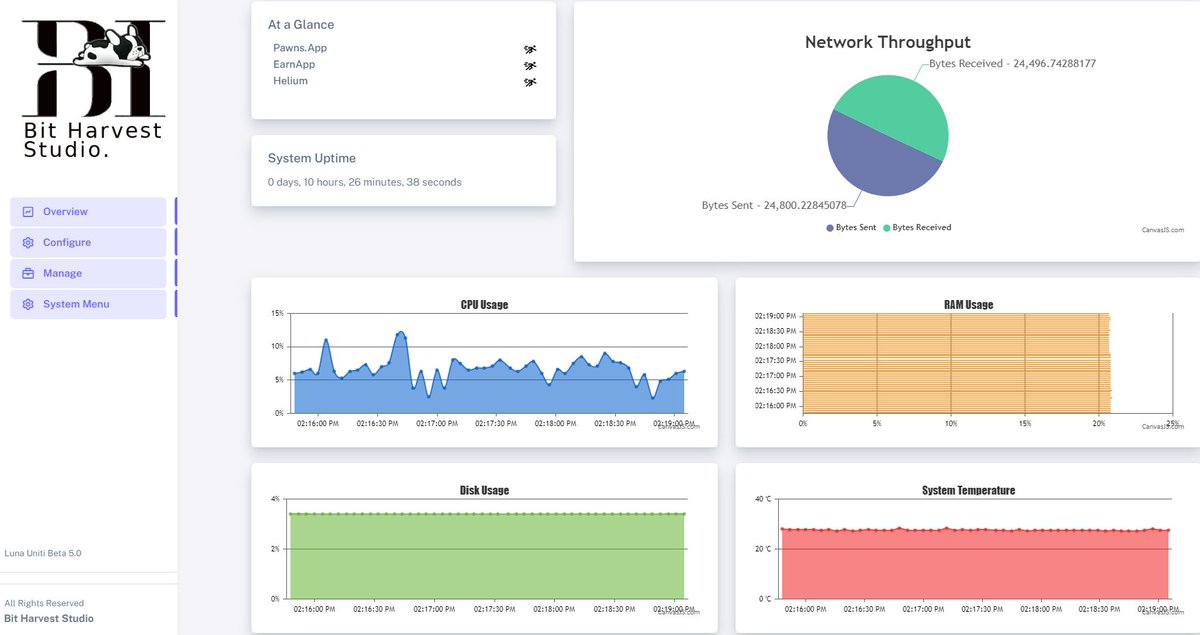
Task: Click the System Uptime heading
Action: (x=312, y=158)
